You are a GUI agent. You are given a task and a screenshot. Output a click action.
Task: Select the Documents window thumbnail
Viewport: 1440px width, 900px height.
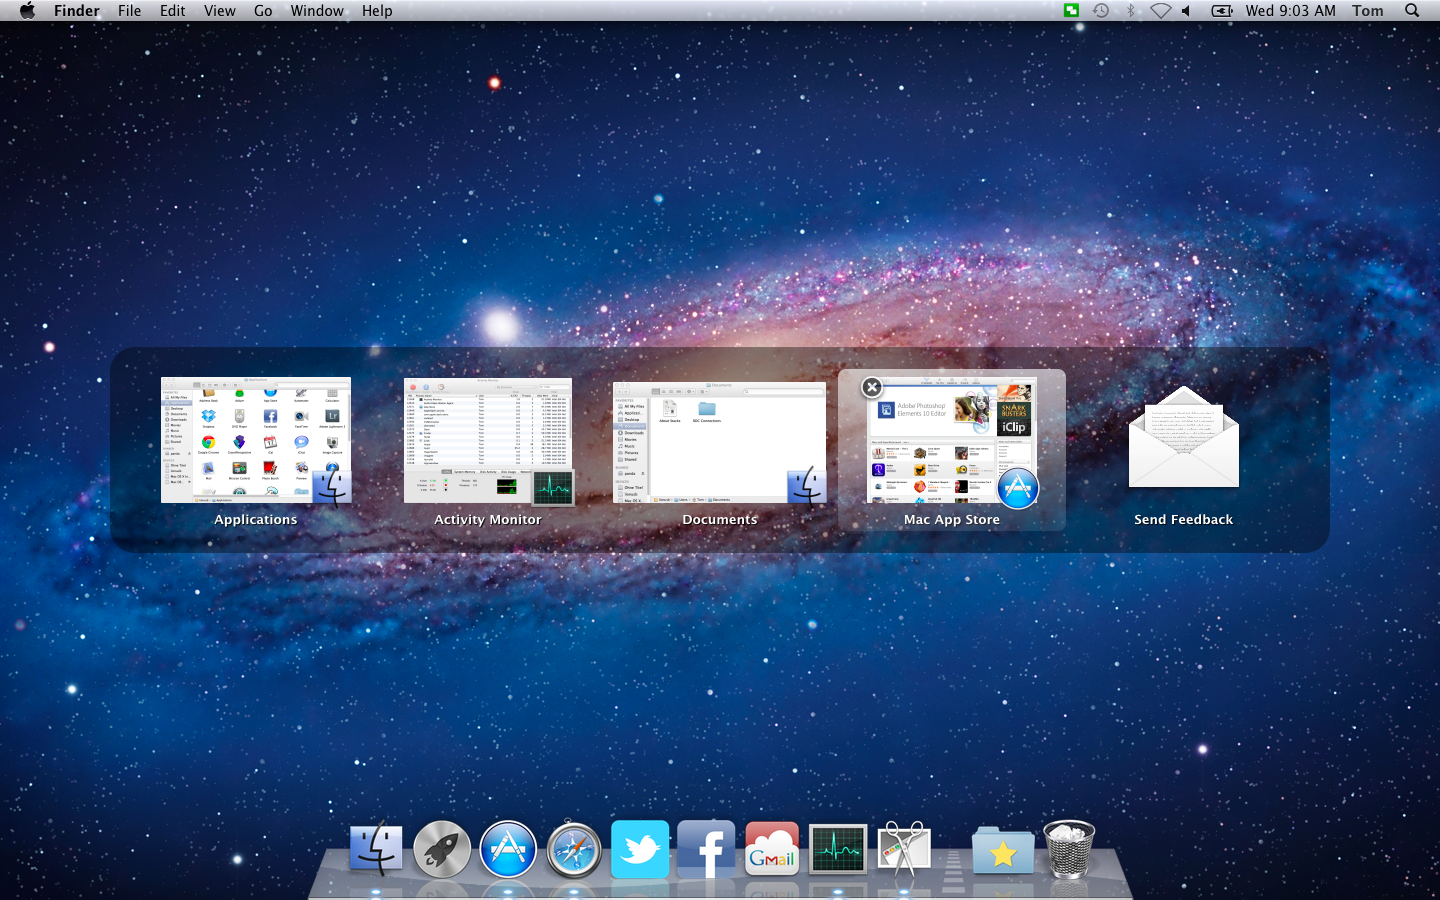[x=720, y=442]
